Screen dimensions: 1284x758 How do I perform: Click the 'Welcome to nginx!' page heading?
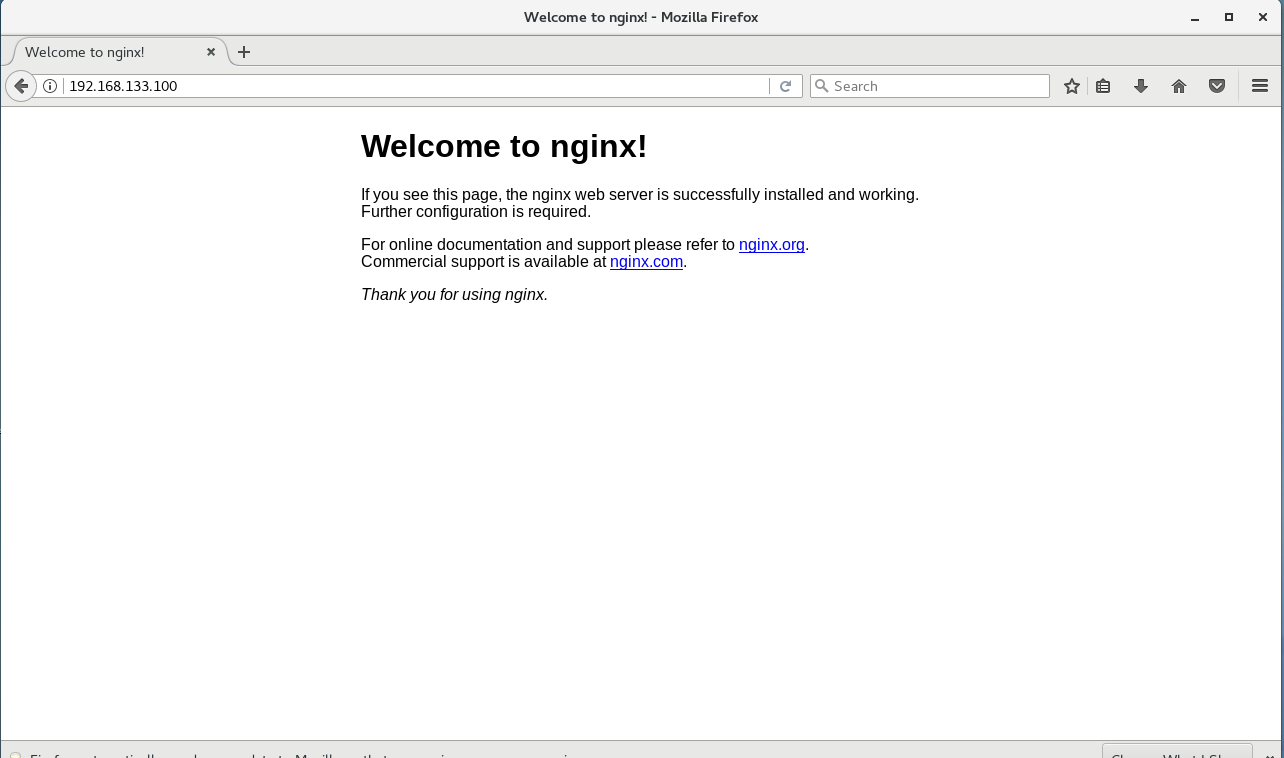[504, 146]
